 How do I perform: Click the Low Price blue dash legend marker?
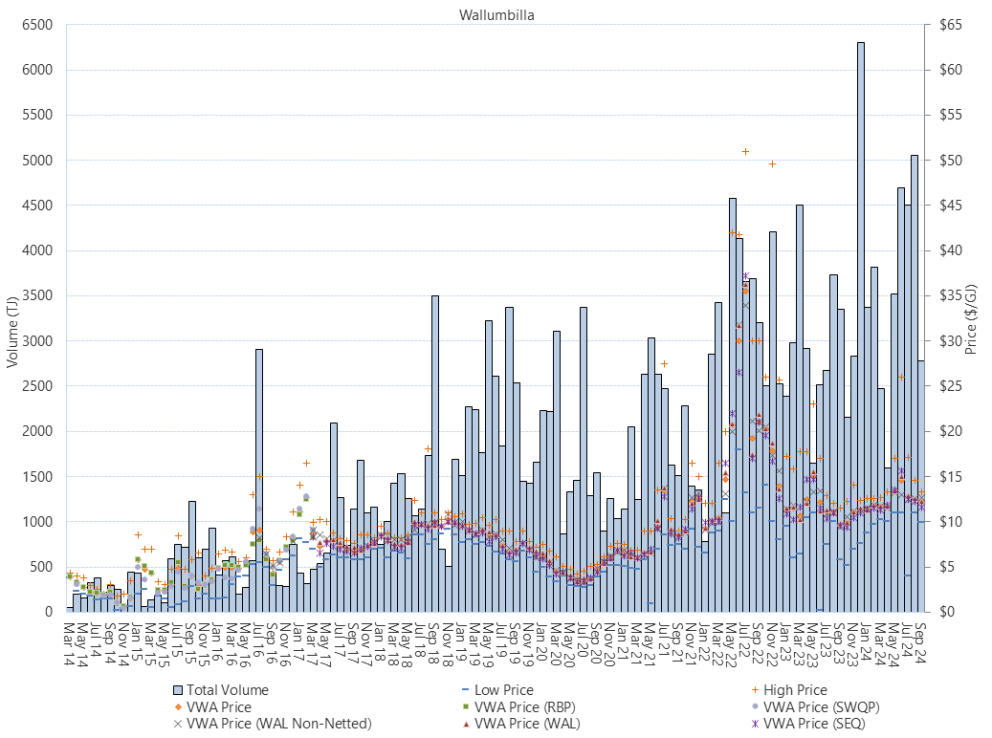[466, 689]
